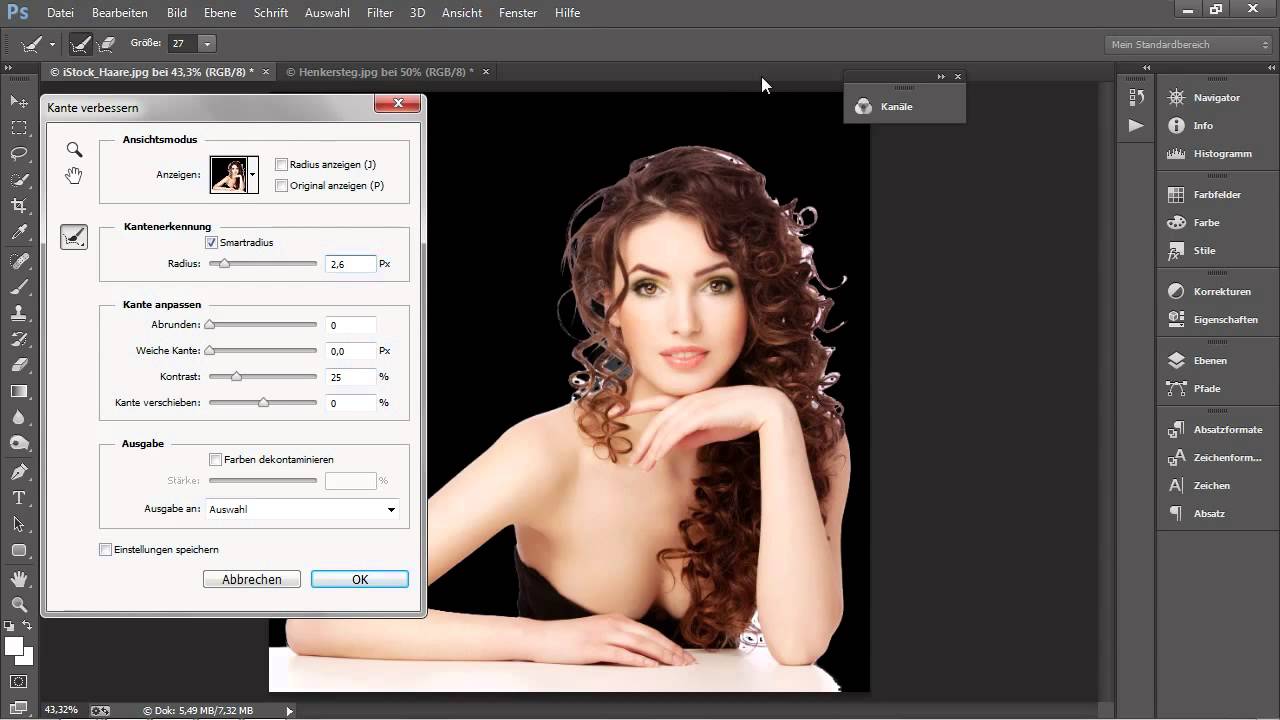The height and width of the screenshot is (720, 1280).
Task: Select the Eyedropper tool
Action: click(x=19, y=232)
